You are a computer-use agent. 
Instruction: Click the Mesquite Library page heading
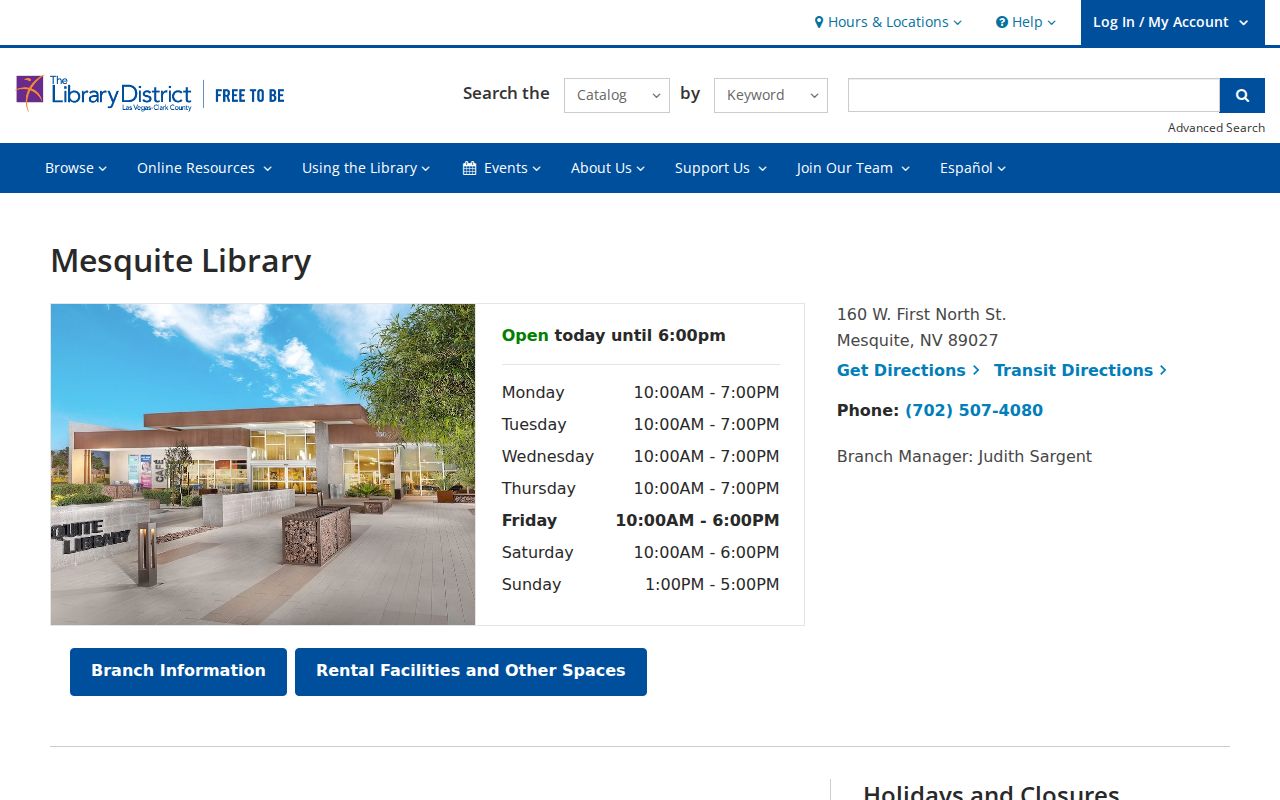point(181,261)
